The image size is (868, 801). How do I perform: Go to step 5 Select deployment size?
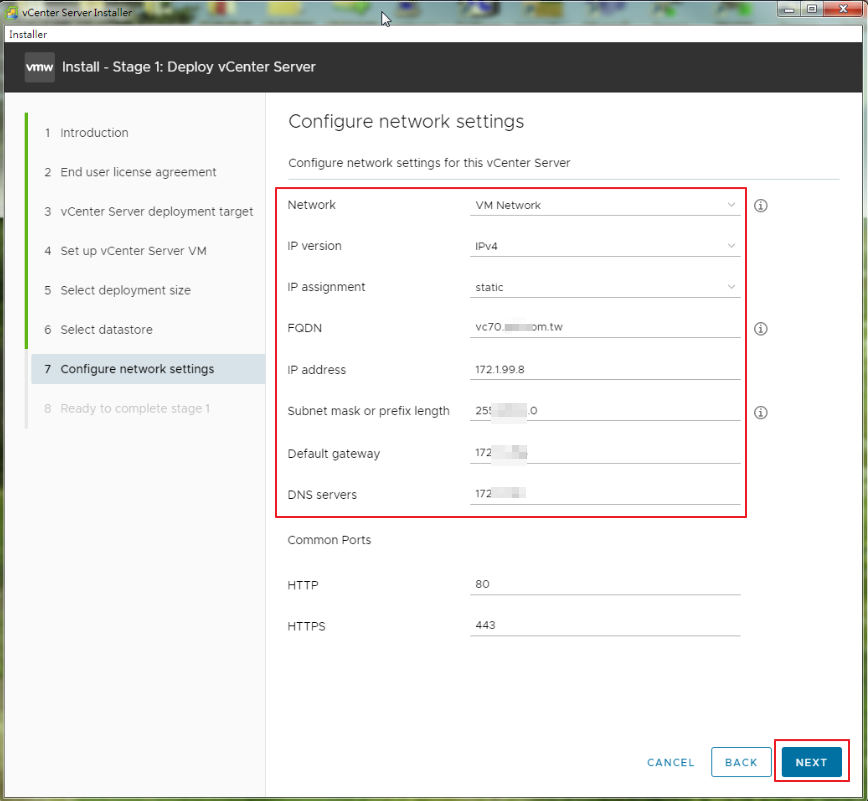pyautogui.click(x=125, y=290)
